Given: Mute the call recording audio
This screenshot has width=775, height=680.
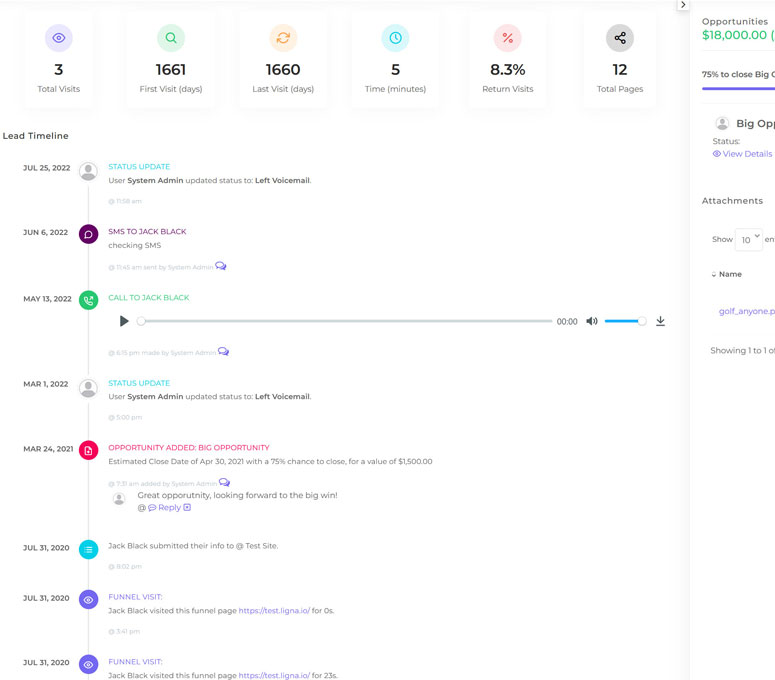Looking at the screenshot, I should pyautogui.click(x=592, y=321).
